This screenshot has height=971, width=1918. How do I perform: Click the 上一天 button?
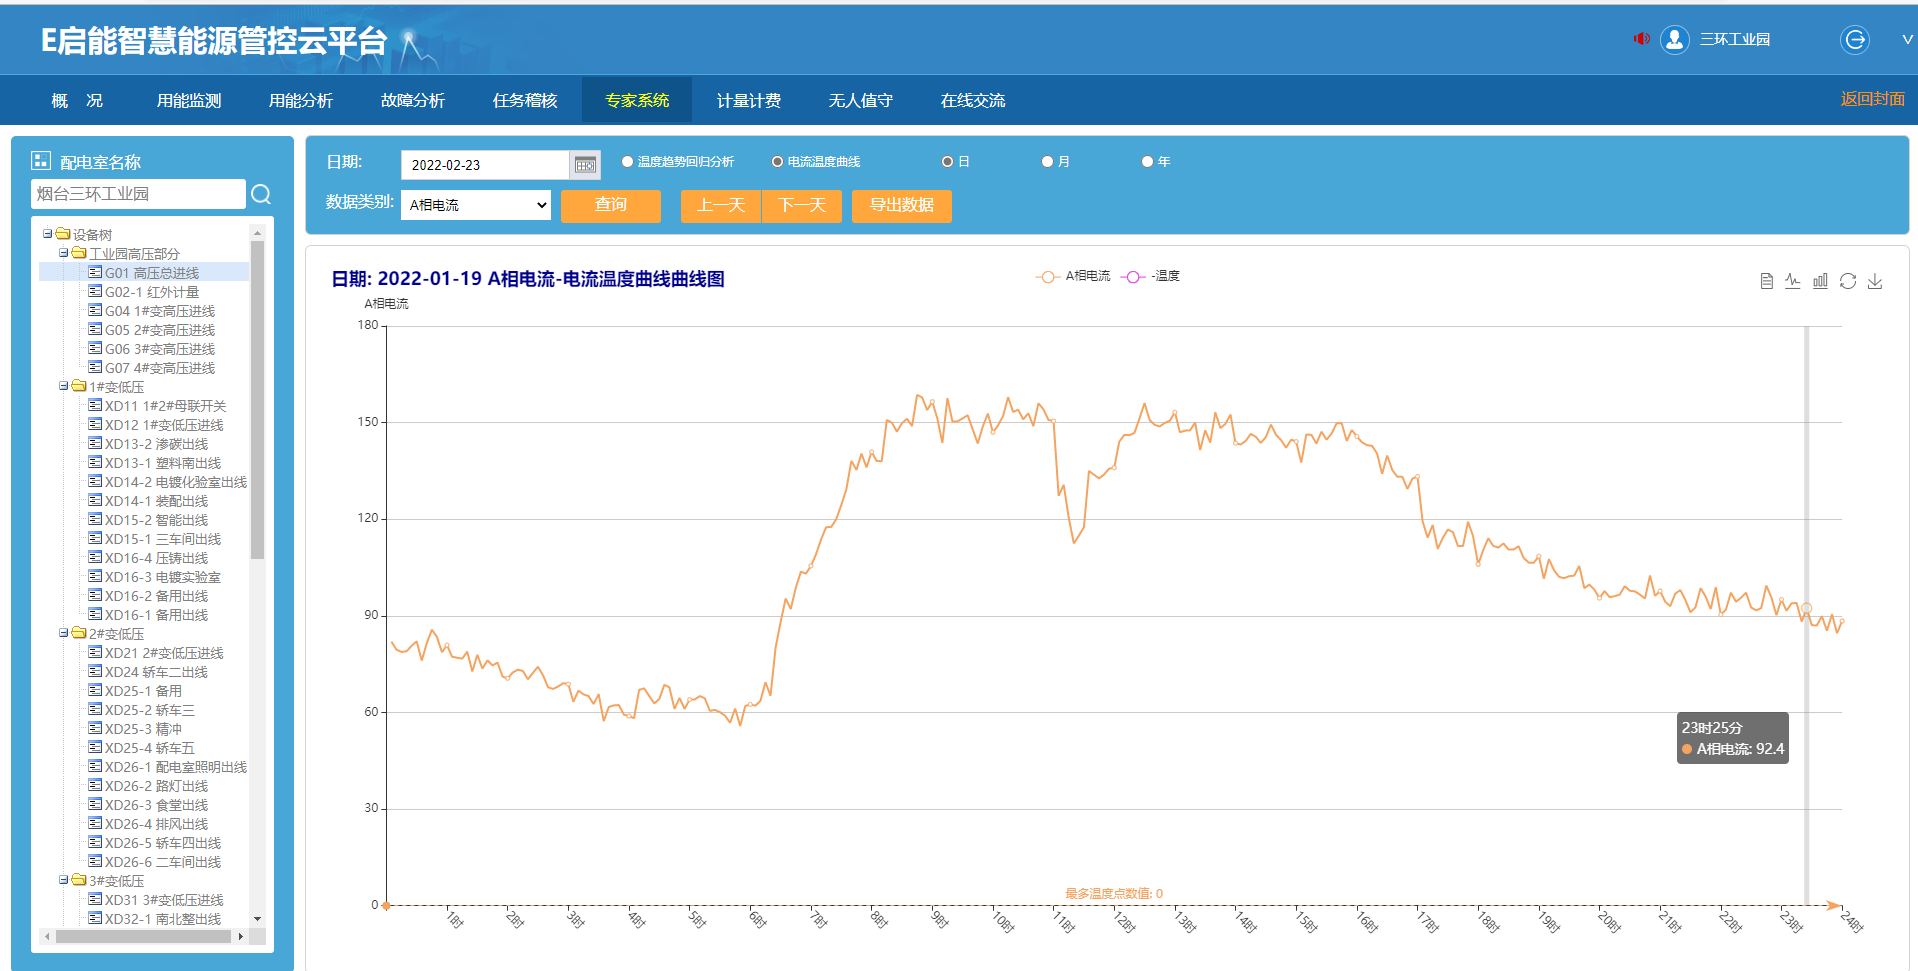pos(721,205)
